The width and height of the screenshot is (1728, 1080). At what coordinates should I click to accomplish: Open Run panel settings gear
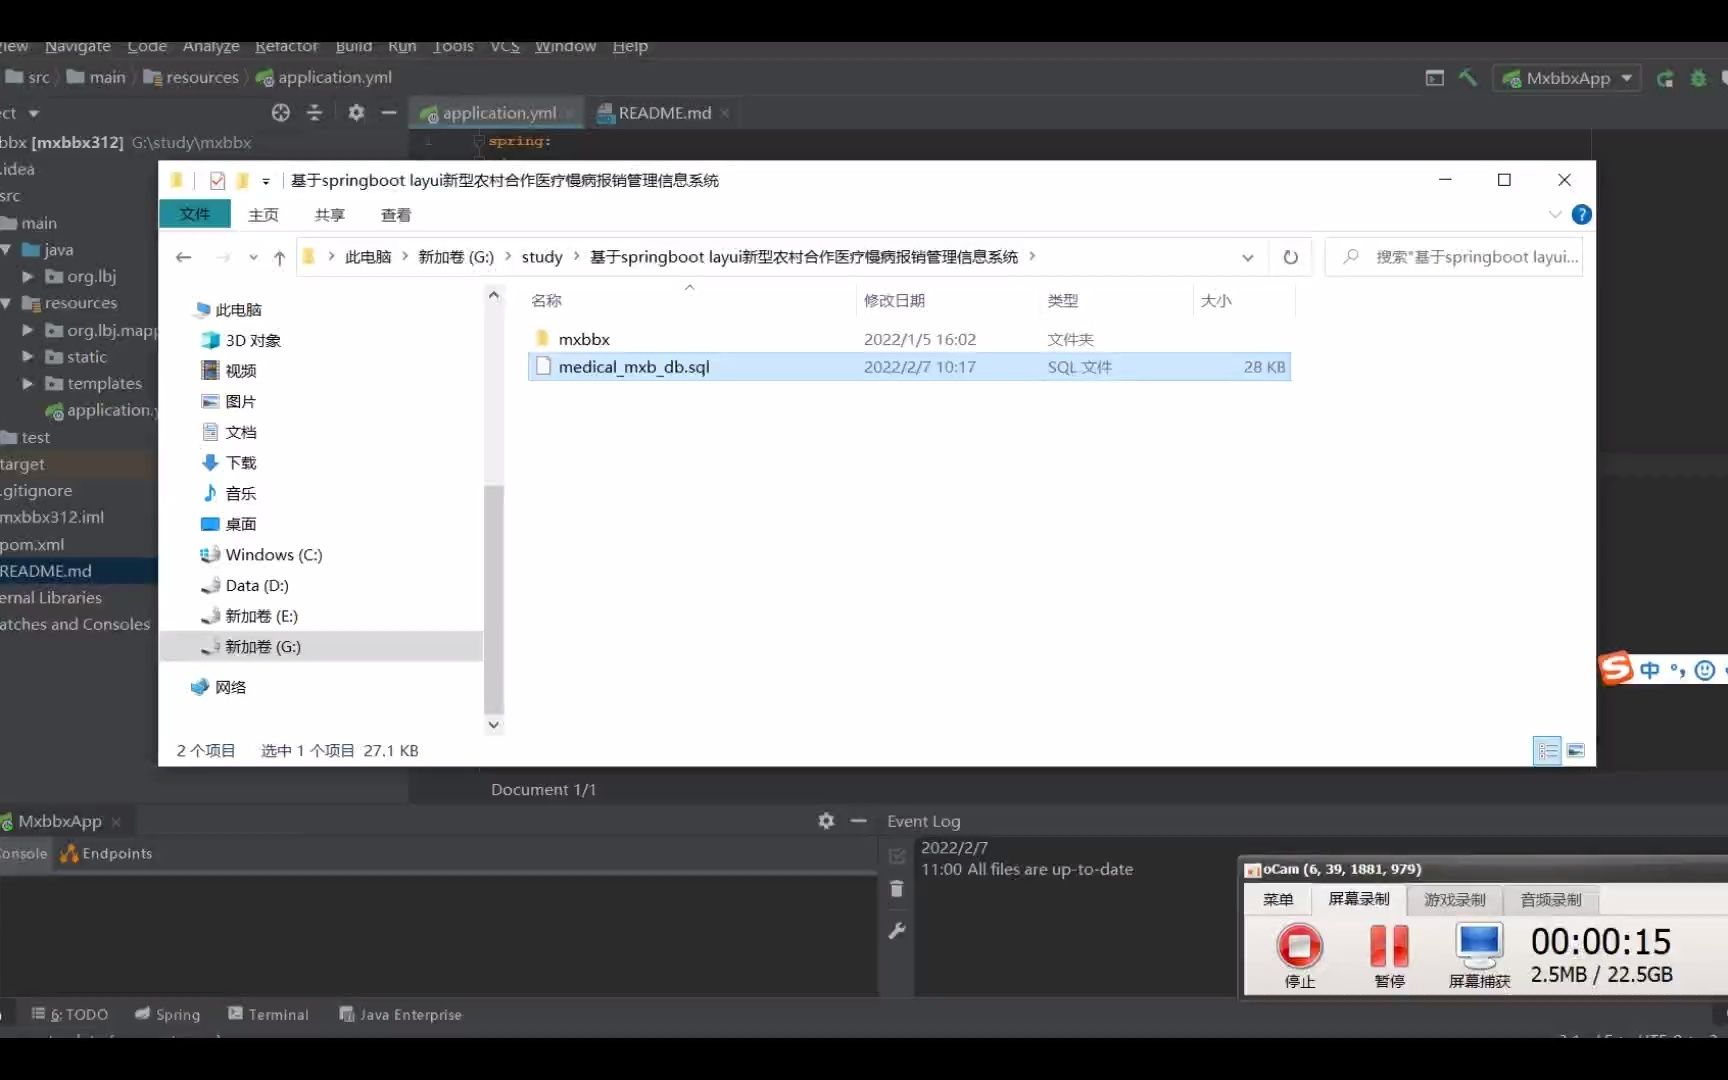pyautogui.click(x=826, y=821)
